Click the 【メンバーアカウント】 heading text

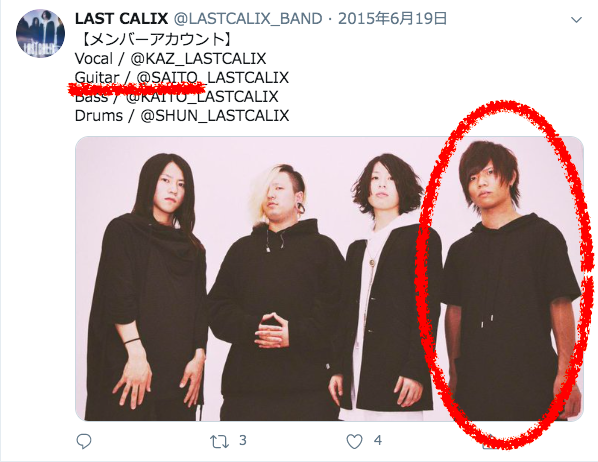(154, 39)
